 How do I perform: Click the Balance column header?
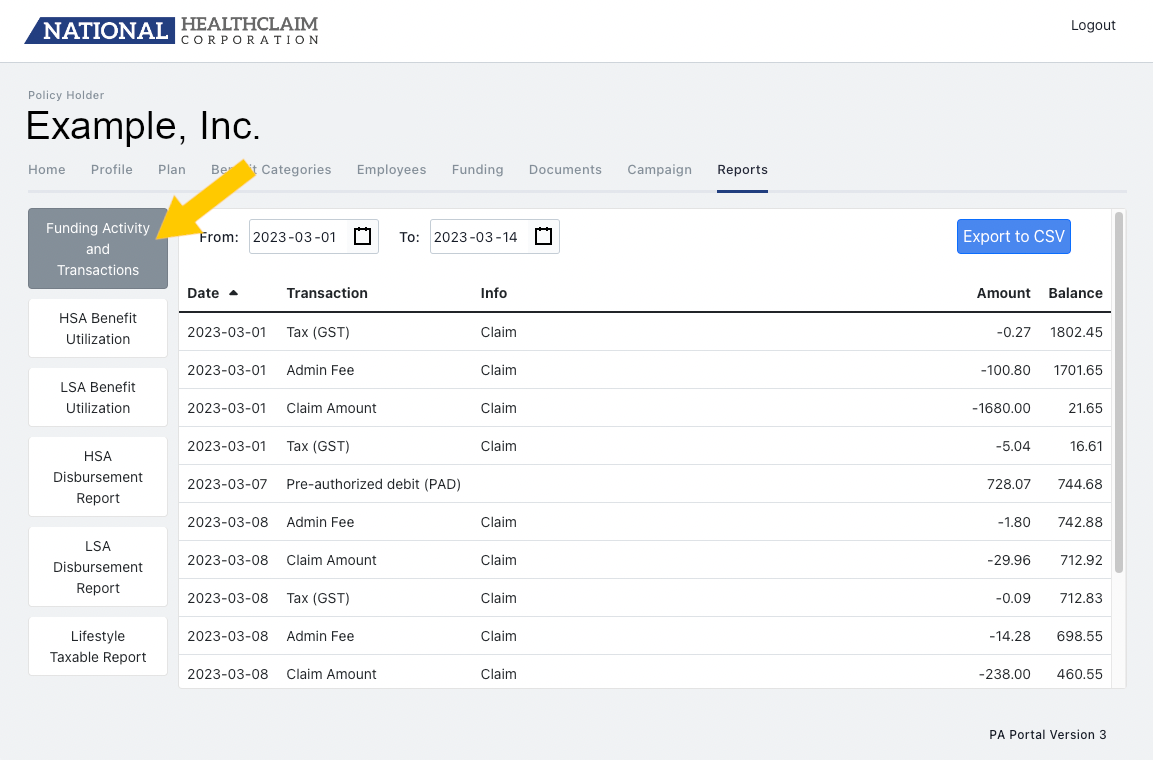click(1075, 293)
